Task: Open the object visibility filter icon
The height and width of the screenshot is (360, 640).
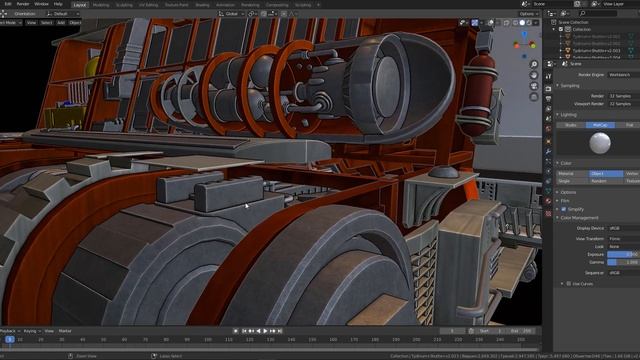Action: (x=463, y=23)
